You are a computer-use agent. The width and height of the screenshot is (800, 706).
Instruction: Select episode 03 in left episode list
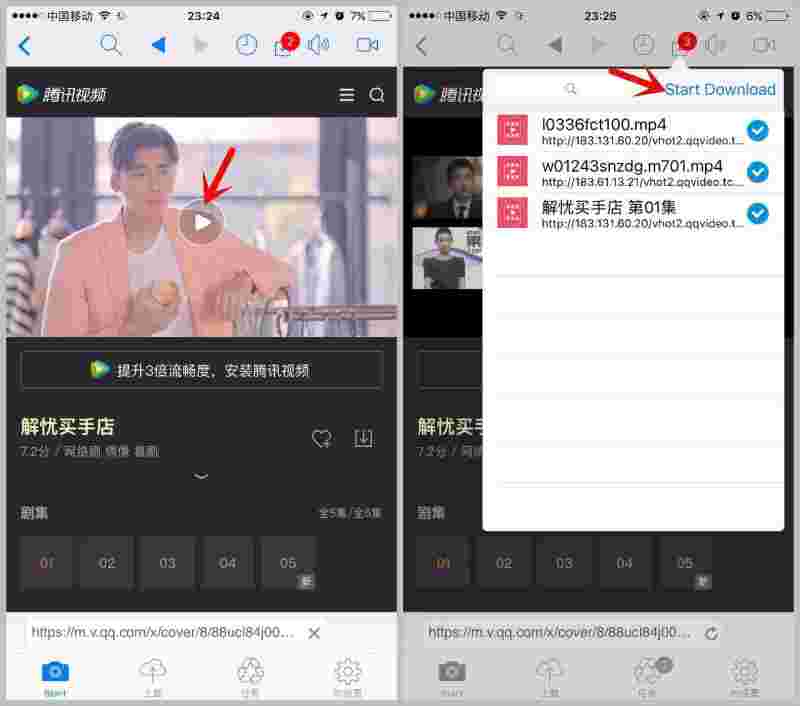pyautogui.click(x=167, y=563)
